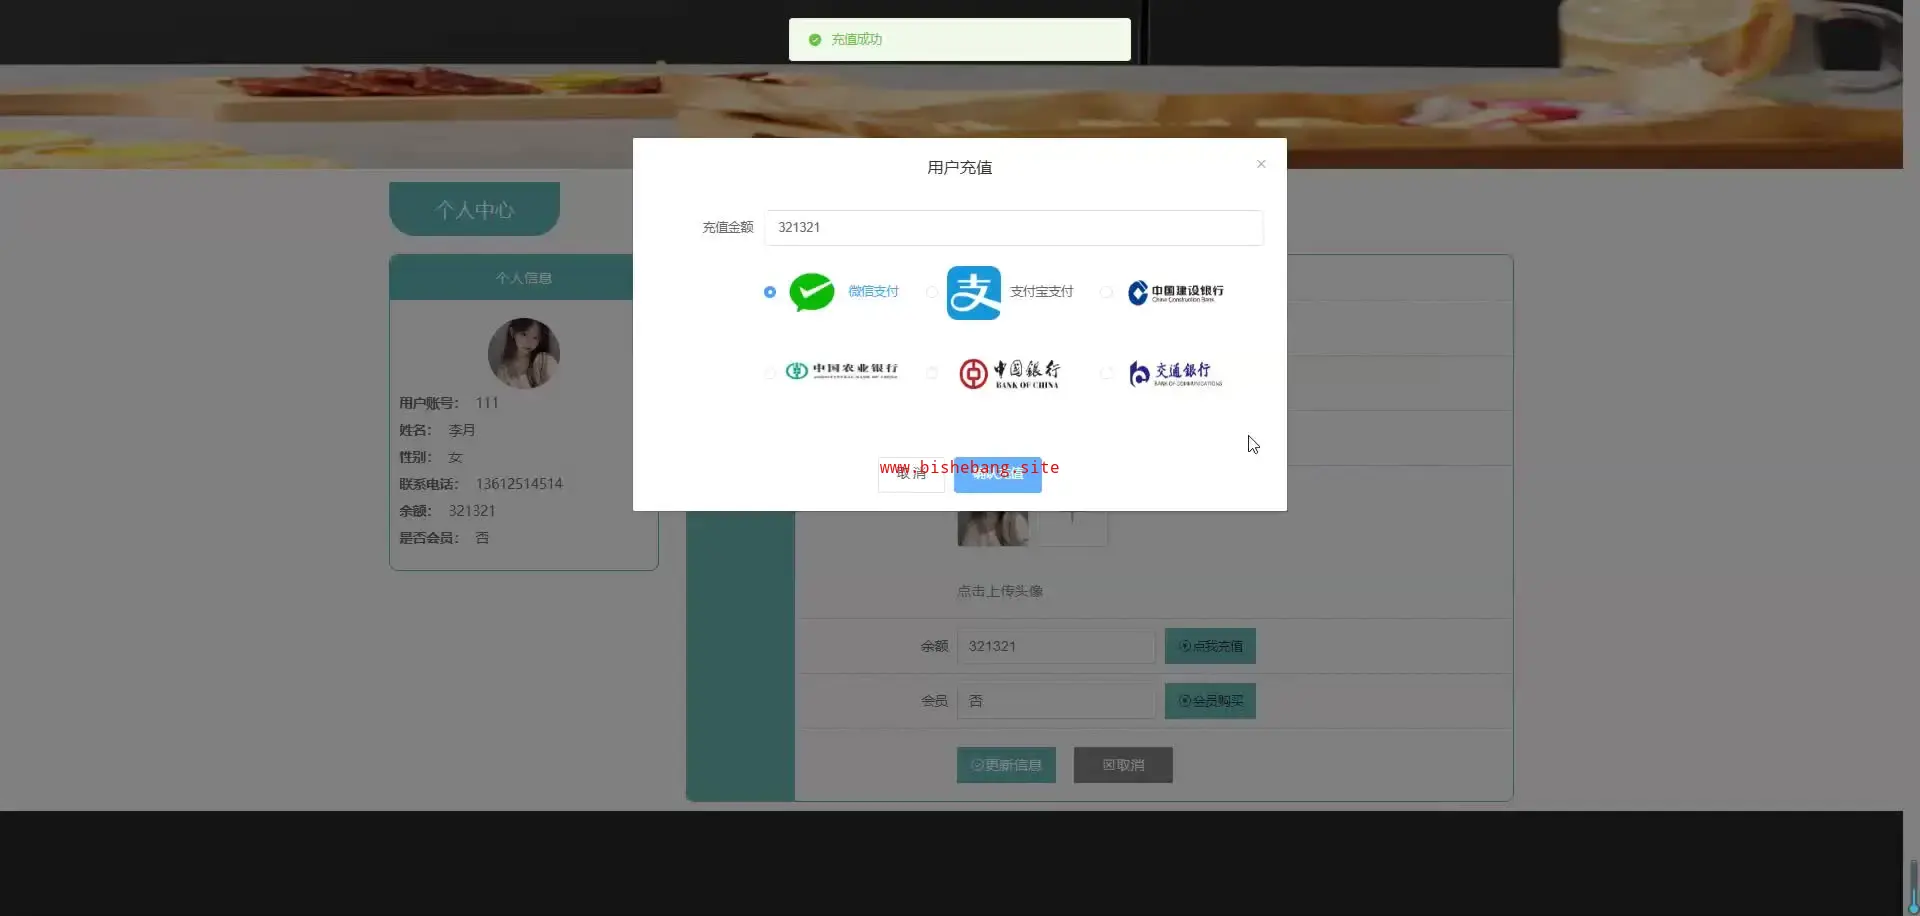
Task: Click the Alipay blue logo
Action: coord(973,293)
